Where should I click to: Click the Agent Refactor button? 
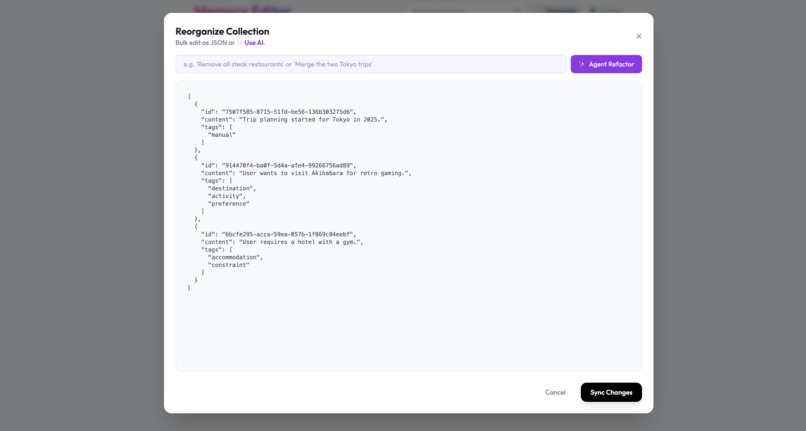click(x=606, y=64)
